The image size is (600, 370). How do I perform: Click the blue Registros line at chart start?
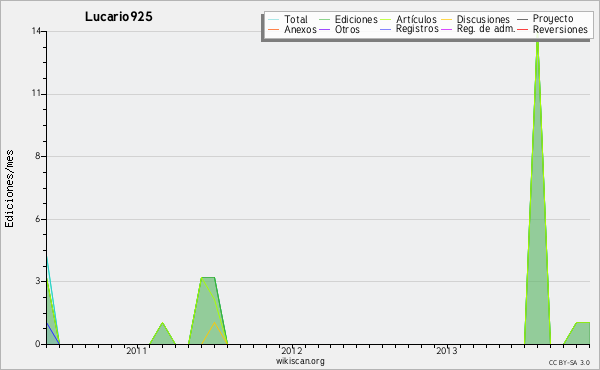[x=53, y=333]
